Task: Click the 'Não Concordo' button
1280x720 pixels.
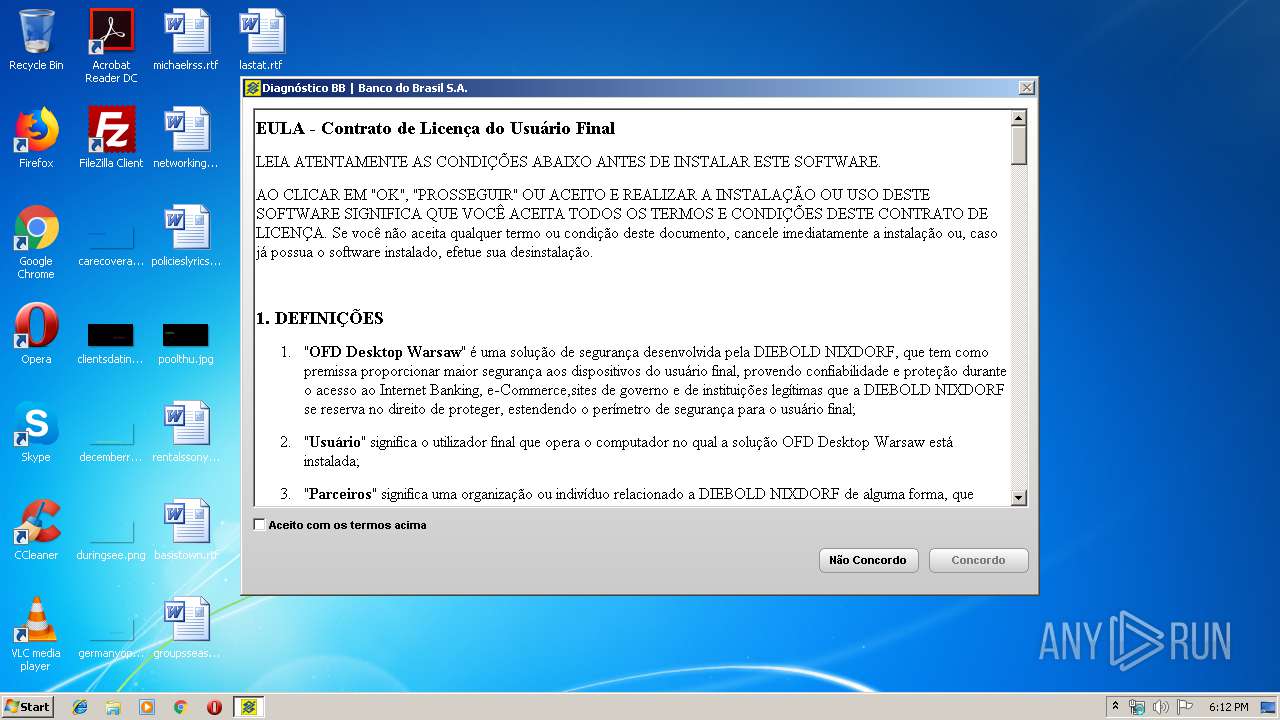Action: pyautogui.click(x=868, y=560)
